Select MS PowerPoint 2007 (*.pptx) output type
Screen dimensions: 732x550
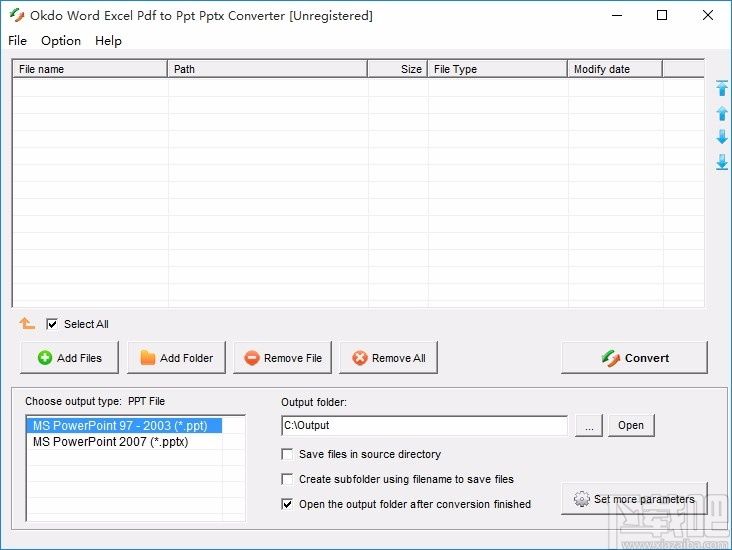(x=124, y=442)
